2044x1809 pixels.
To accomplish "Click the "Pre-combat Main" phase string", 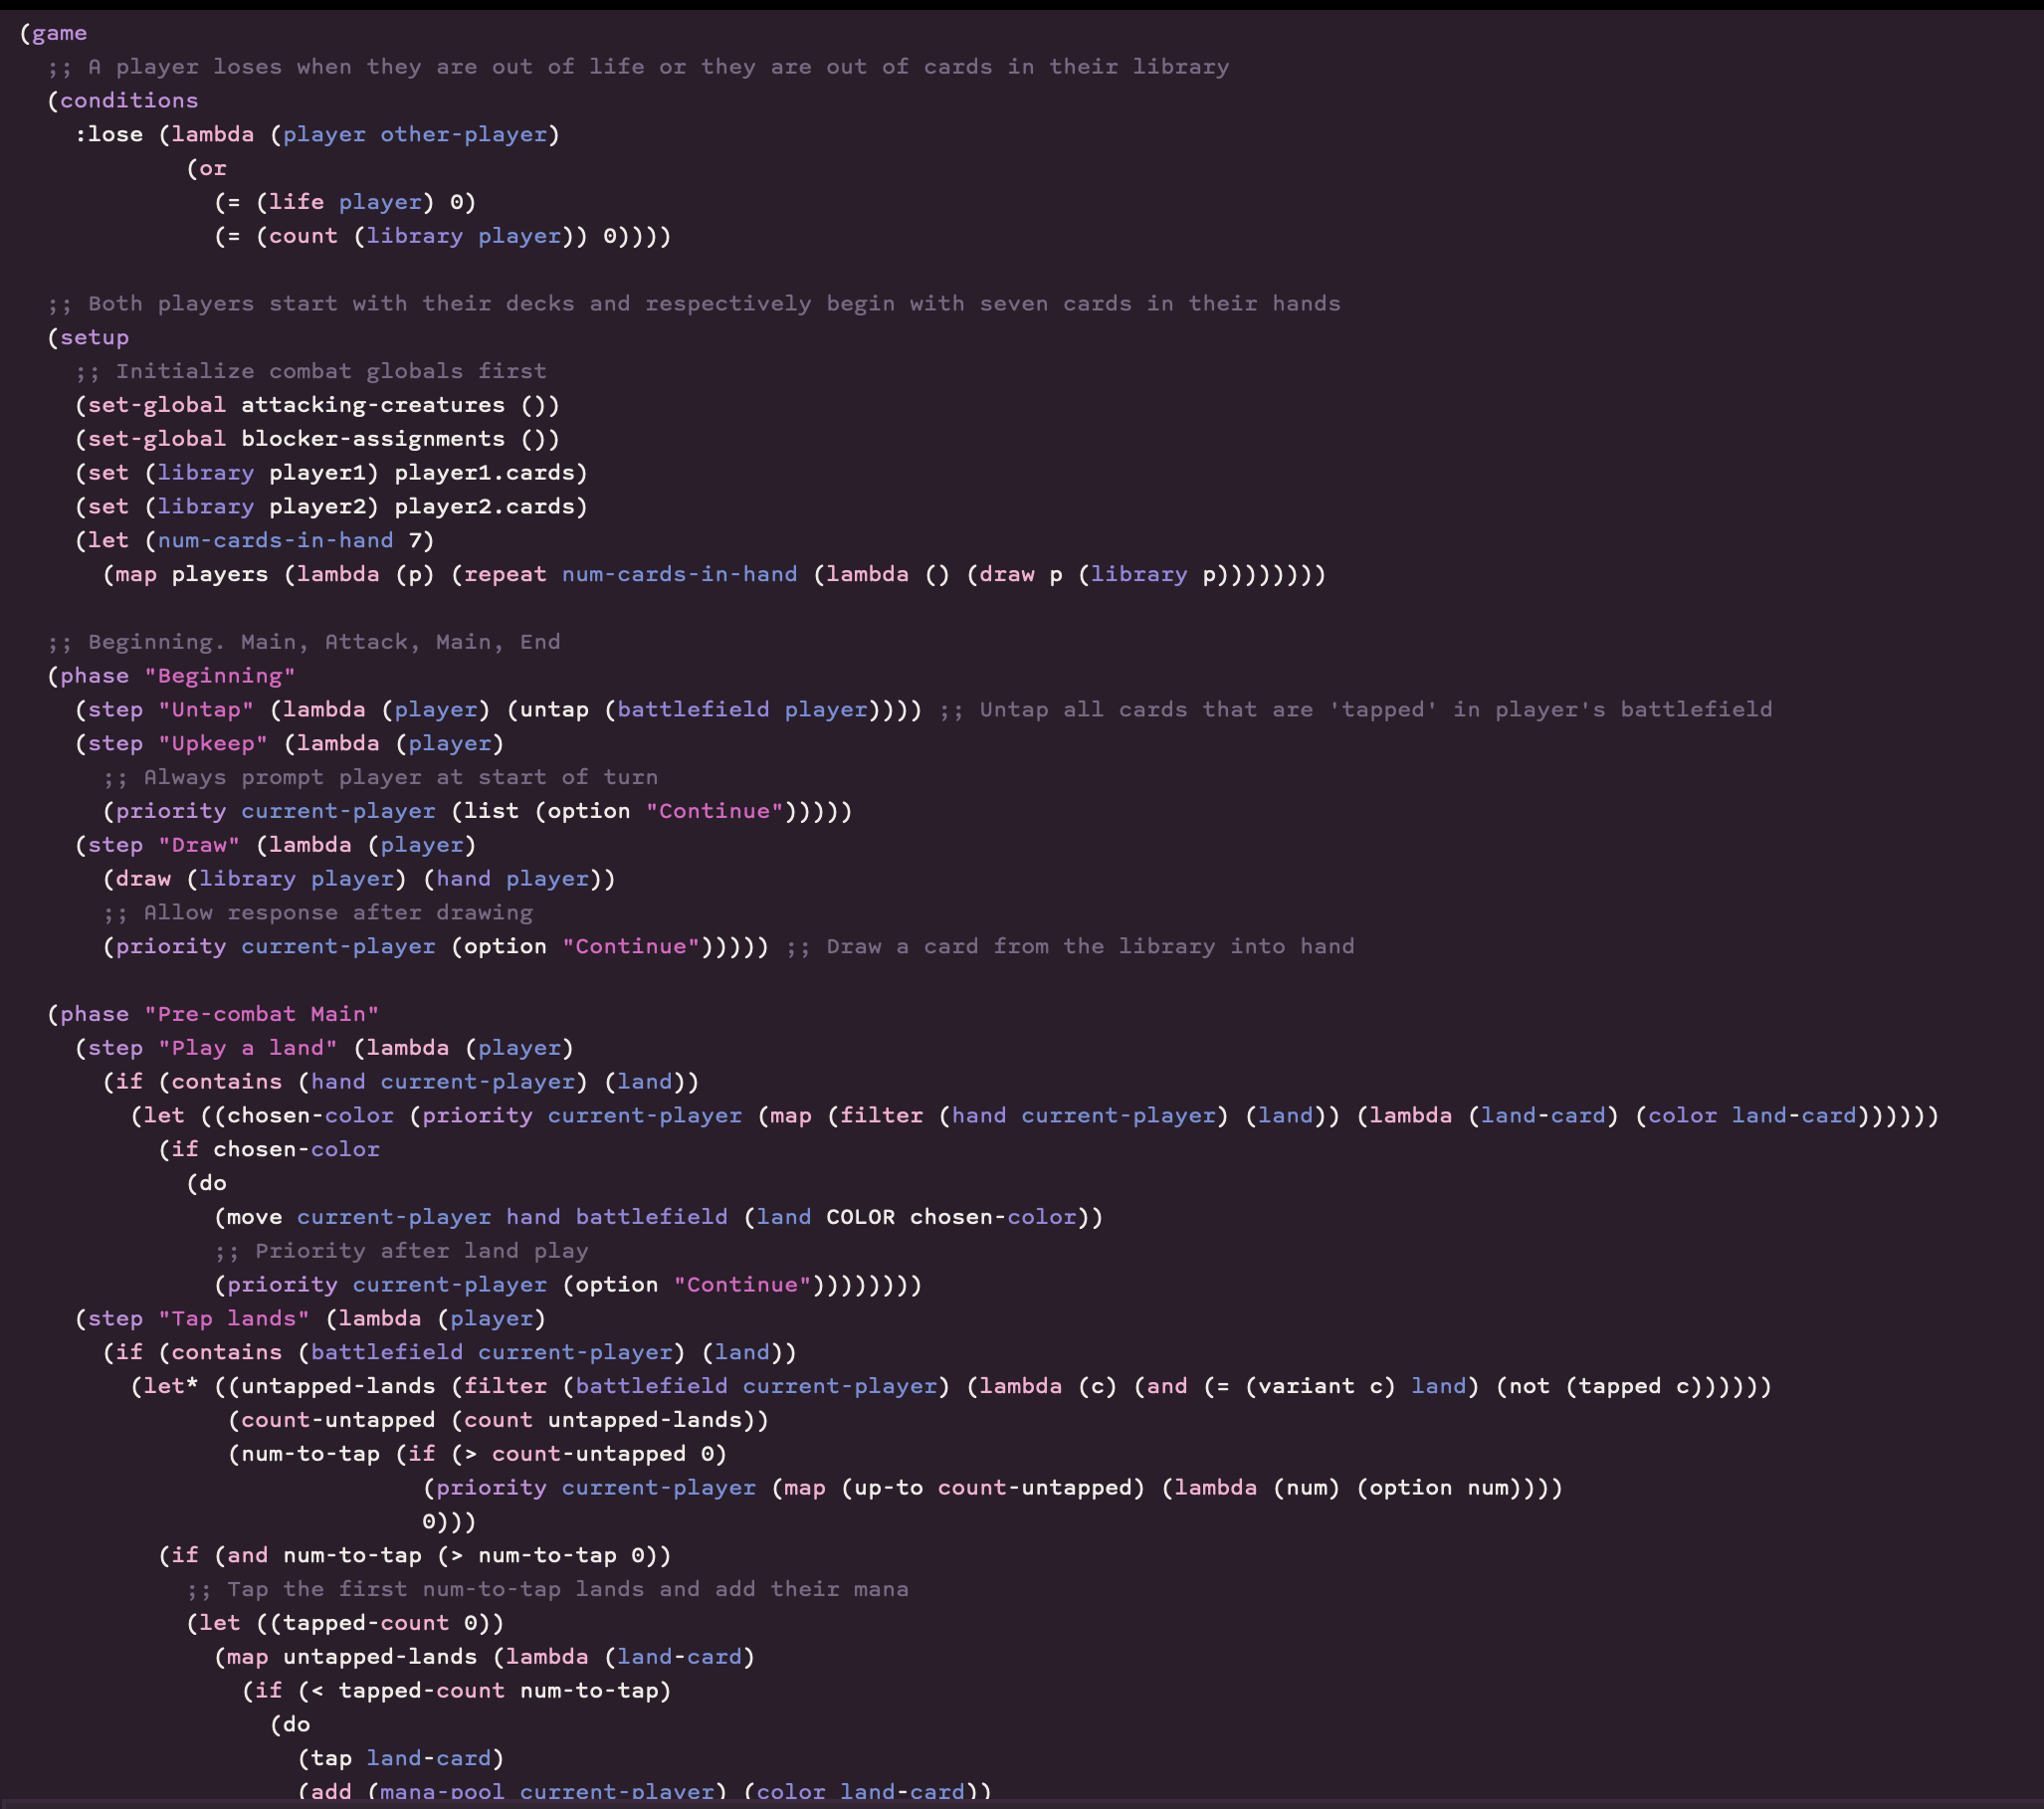I will (x=262, y=1014).
